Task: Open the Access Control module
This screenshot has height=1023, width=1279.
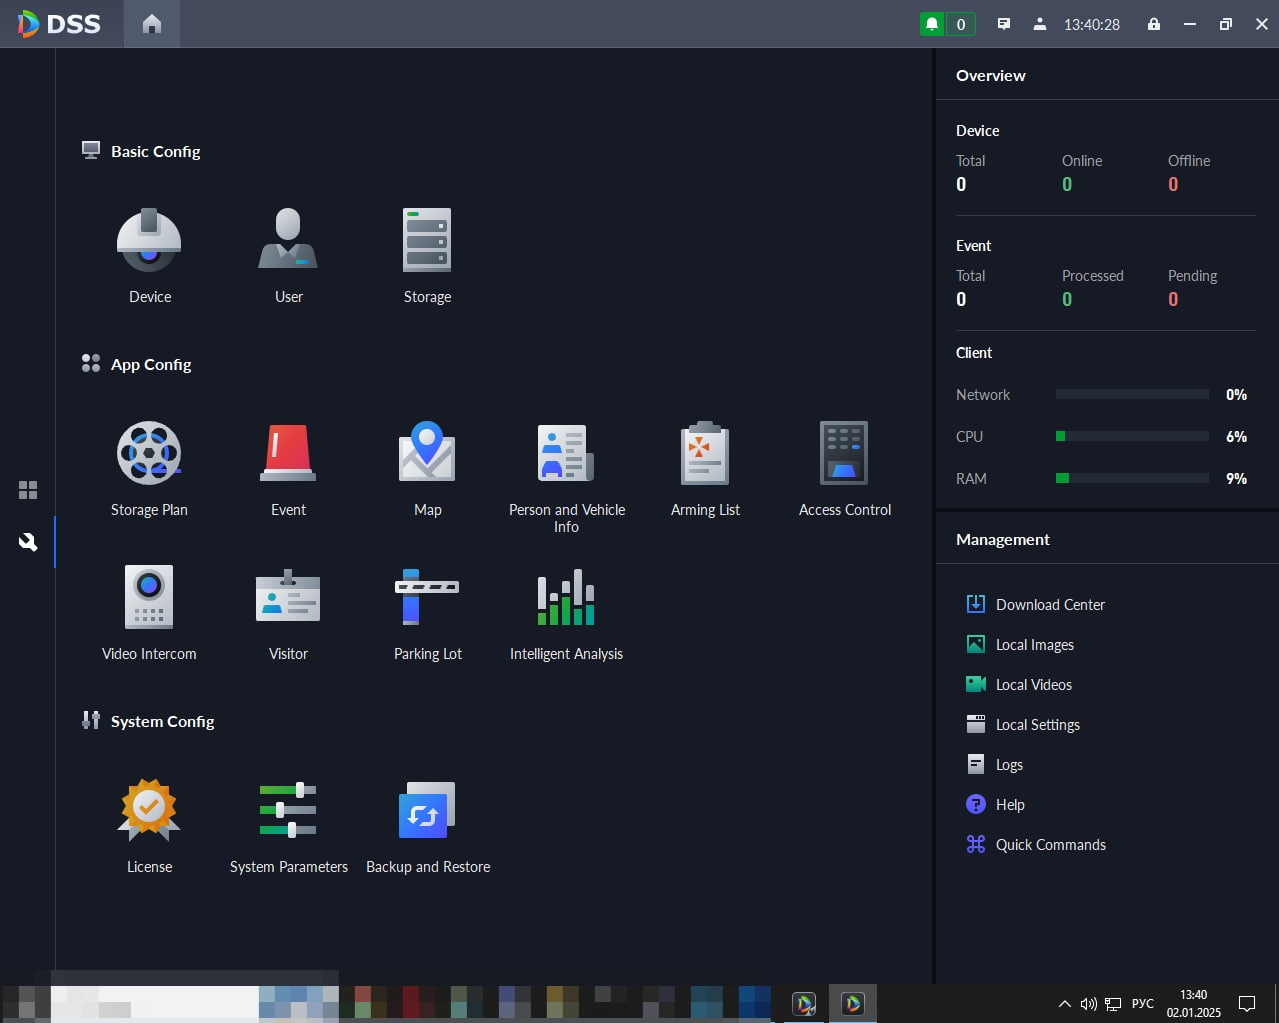Action: pyautogui.click(x=844, y=453)
